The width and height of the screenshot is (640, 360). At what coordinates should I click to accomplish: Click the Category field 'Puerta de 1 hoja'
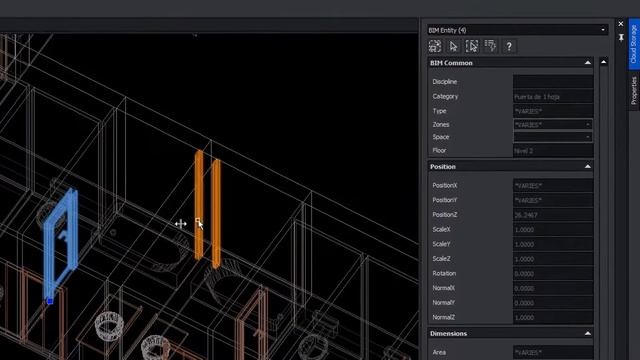[553, 96]
